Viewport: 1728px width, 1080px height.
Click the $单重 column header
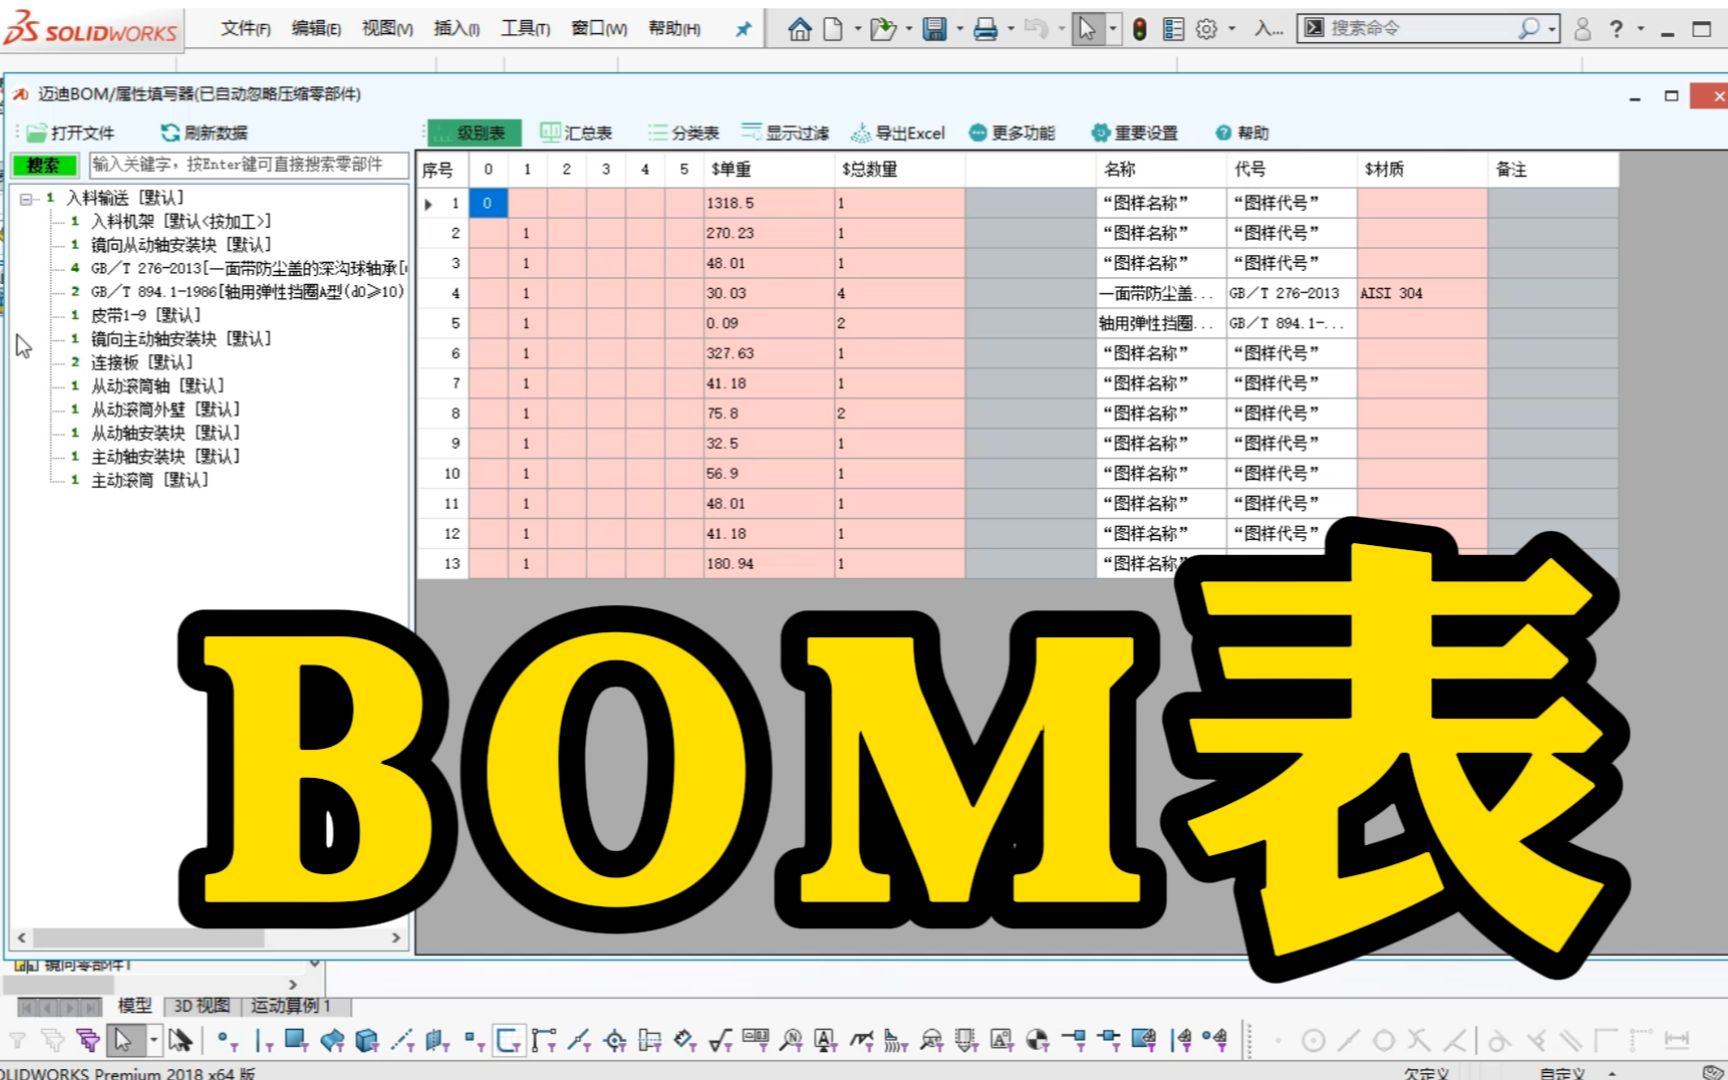point(768,169)
